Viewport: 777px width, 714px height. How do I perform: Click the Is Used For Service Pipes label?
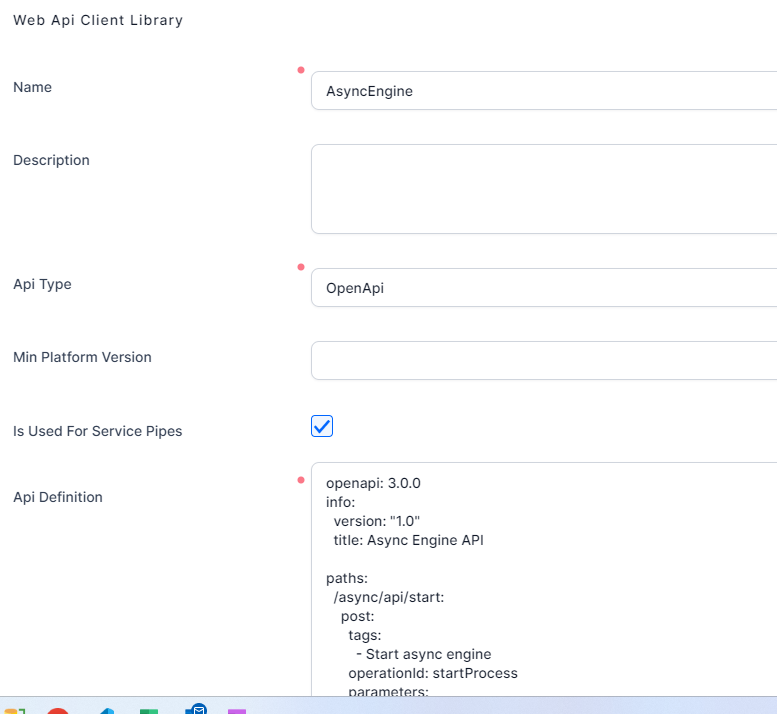97,432
